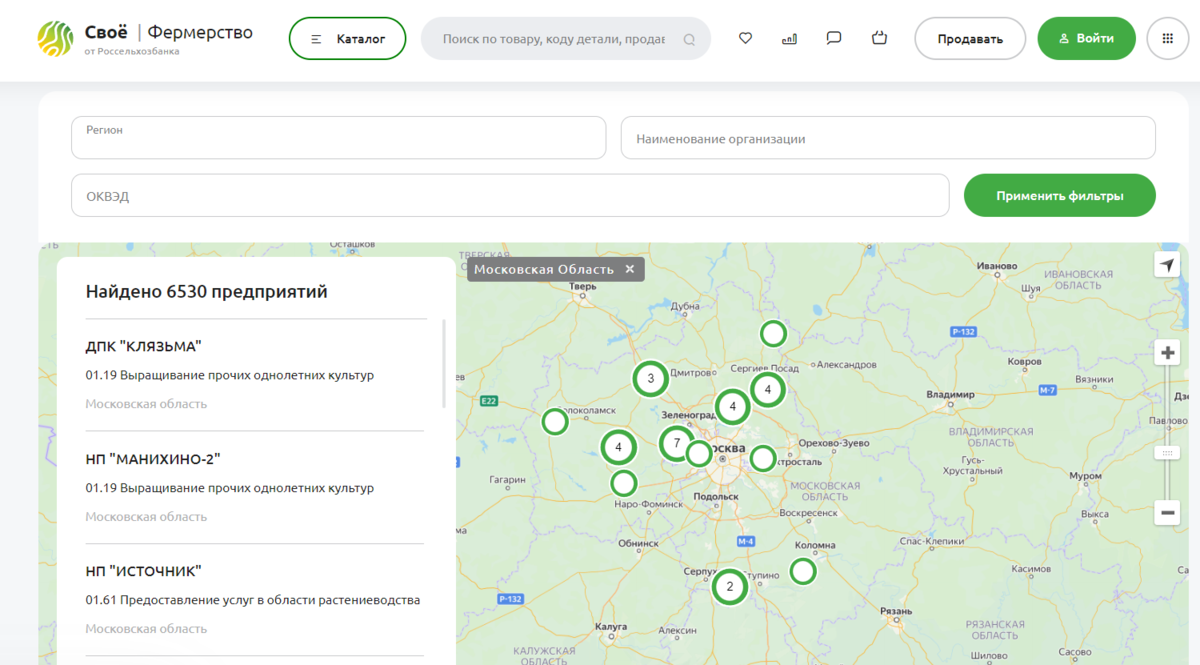The height and width of the screenshot is (665, 1200).
Task: Click the ОКВЭД filter field
Action: coord(510,195)
